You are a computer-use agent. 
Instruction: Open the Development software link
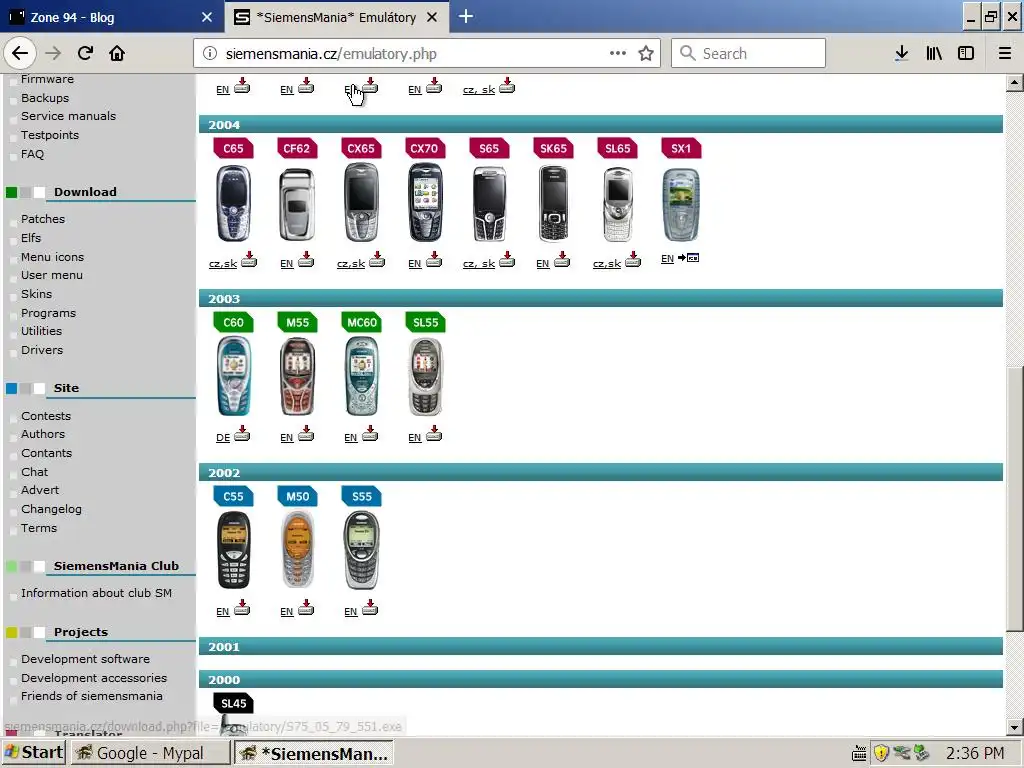pyautogui.click(x=85, y=659)
